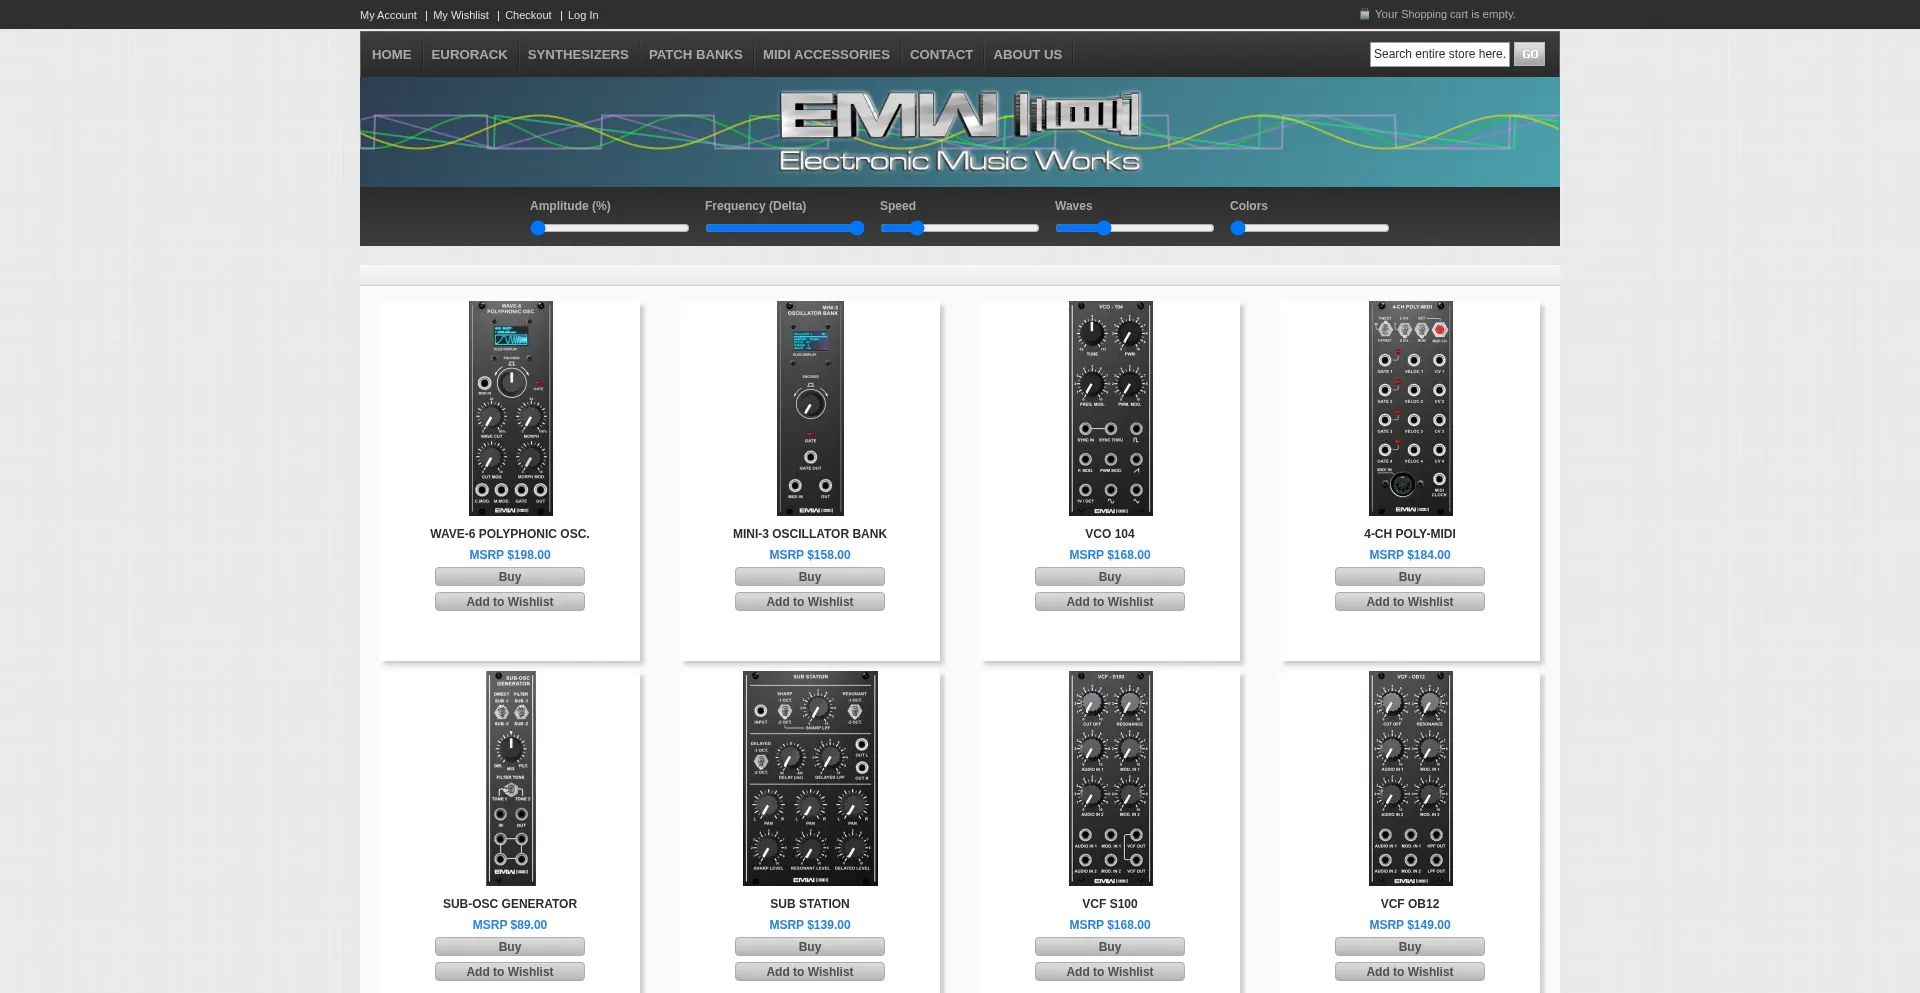Open the VCO 104 title link
This screenshot has height=993, width=1920.
1110,534
